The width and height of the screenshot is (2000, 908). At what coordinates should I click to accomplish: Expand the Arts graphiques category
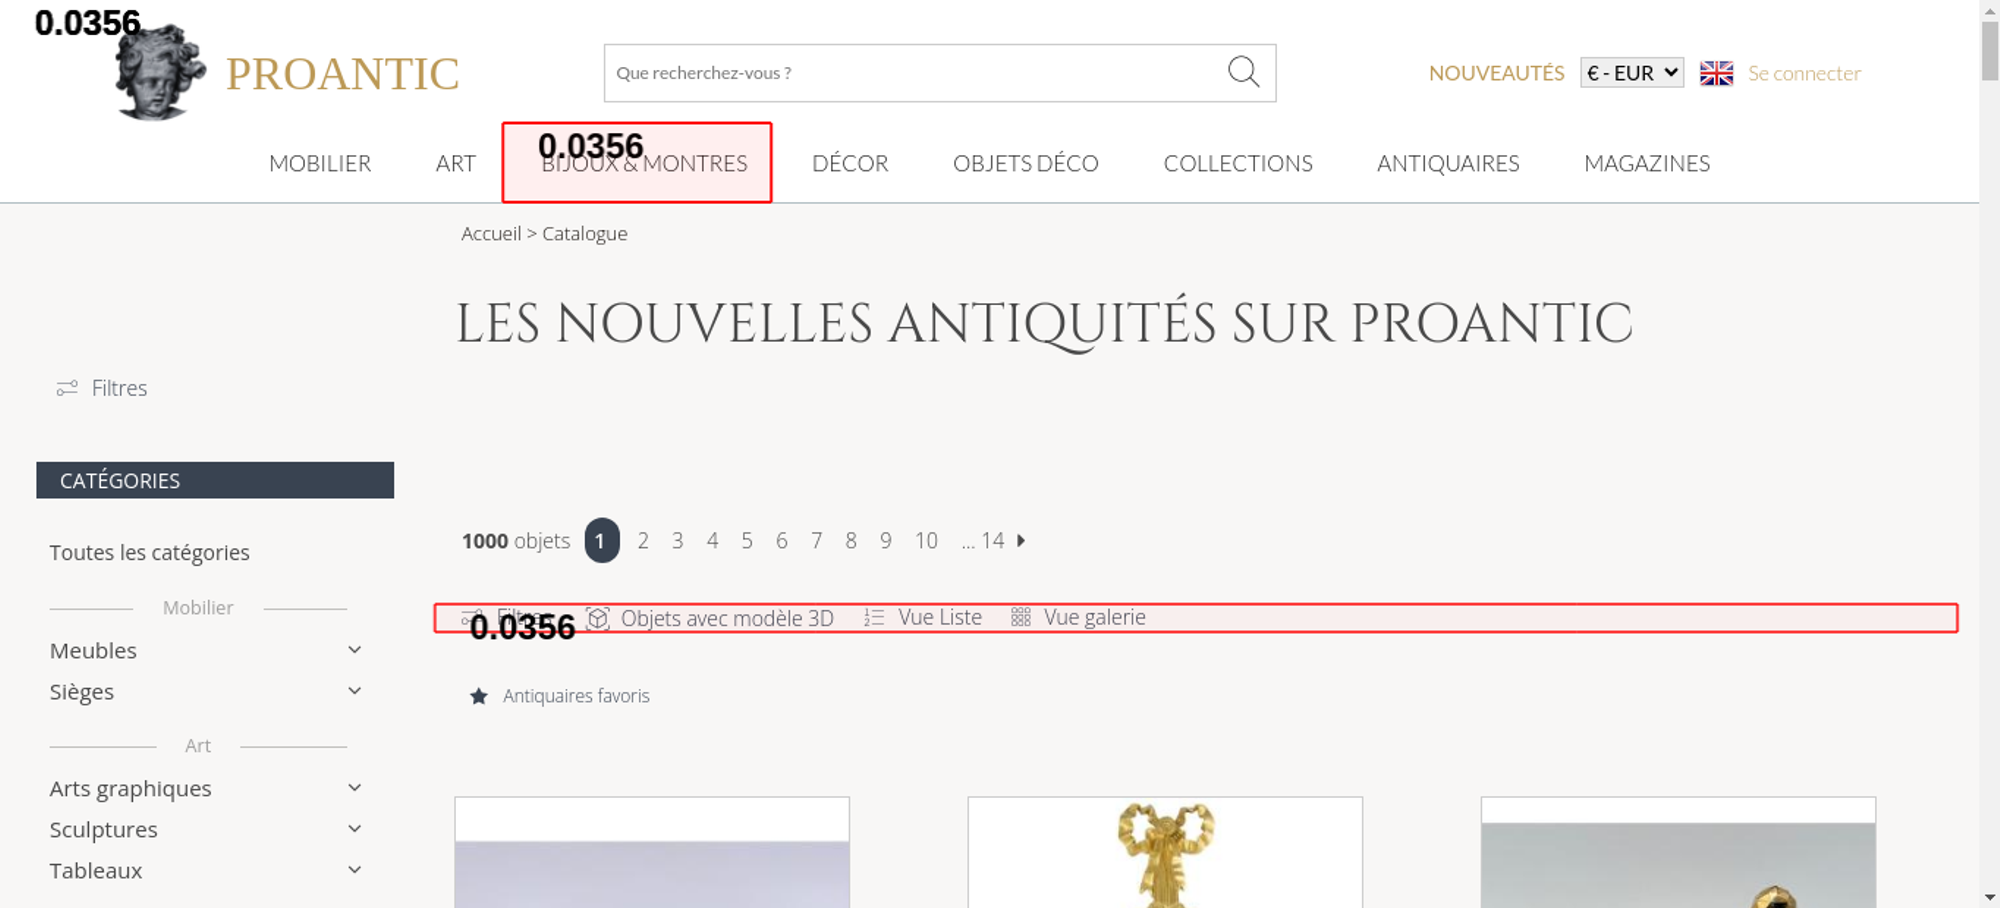(354, 788)
